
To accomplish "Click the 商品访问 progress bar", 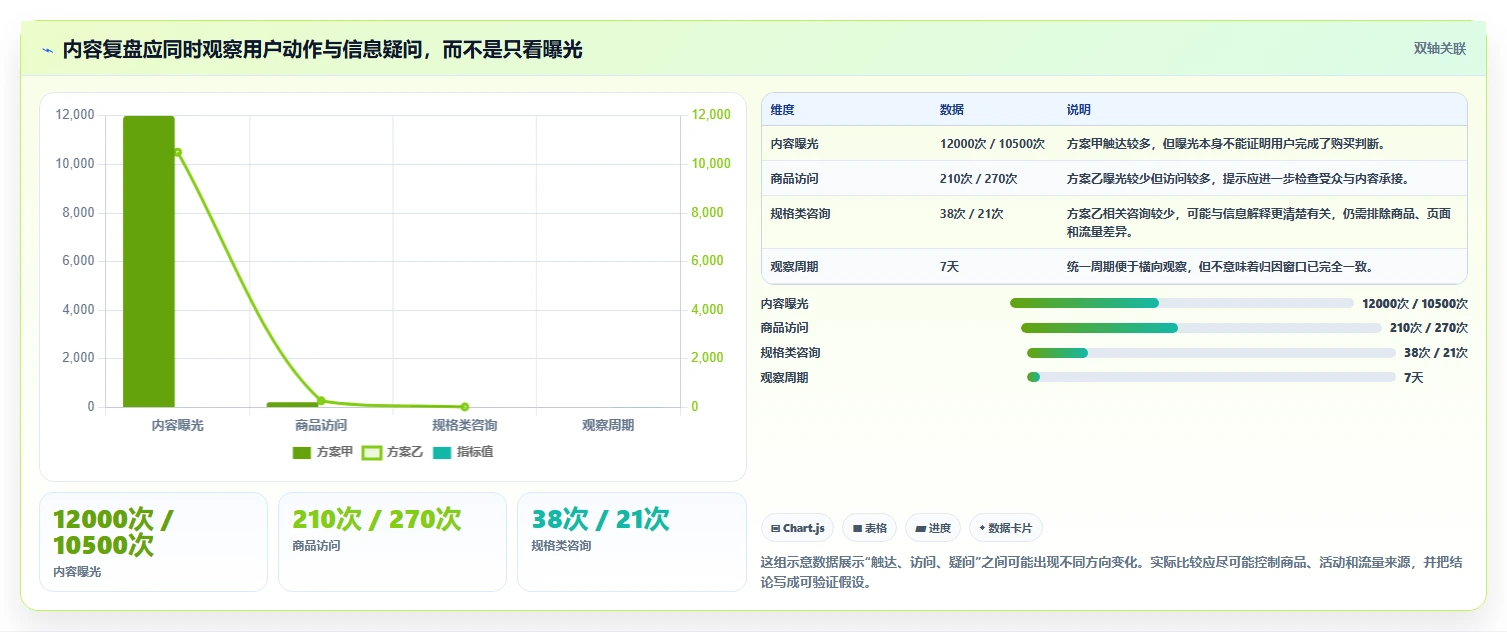I will pos(1201,328).
